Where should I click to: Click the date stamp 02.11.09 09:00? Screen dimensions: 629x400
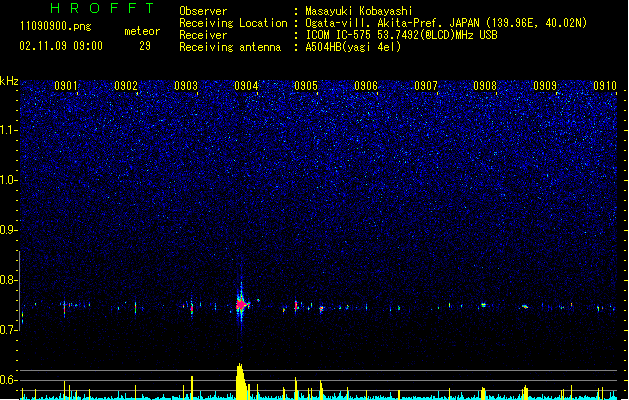pos(61,46)
